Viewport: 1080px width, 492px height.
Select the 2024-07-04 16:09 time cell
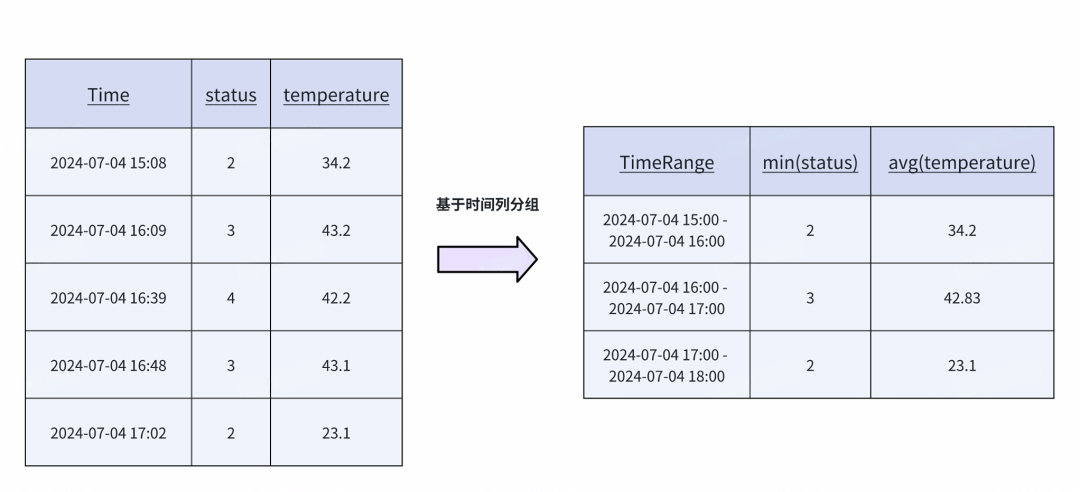click(x=108, y=230)
